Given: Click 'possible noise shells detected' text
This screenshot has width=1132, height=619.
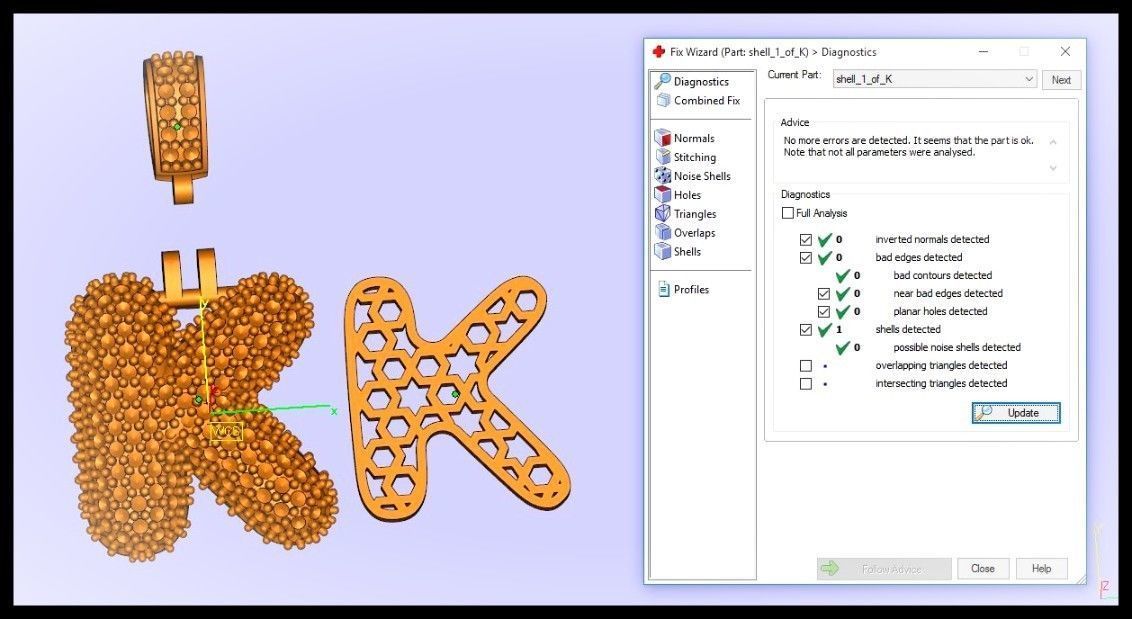Looking at the screenshot, I should [957, 347].
